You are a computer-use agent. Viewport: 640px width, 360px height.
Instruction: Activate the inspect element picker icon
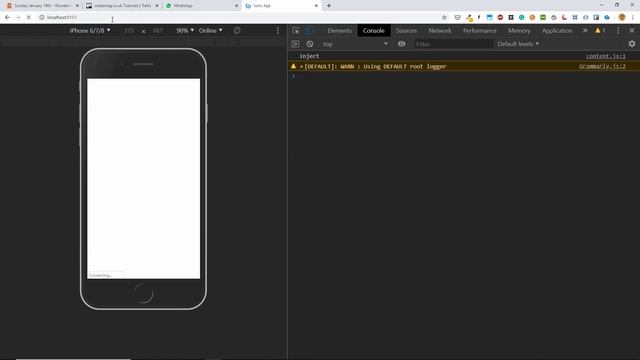click(296, 31)
